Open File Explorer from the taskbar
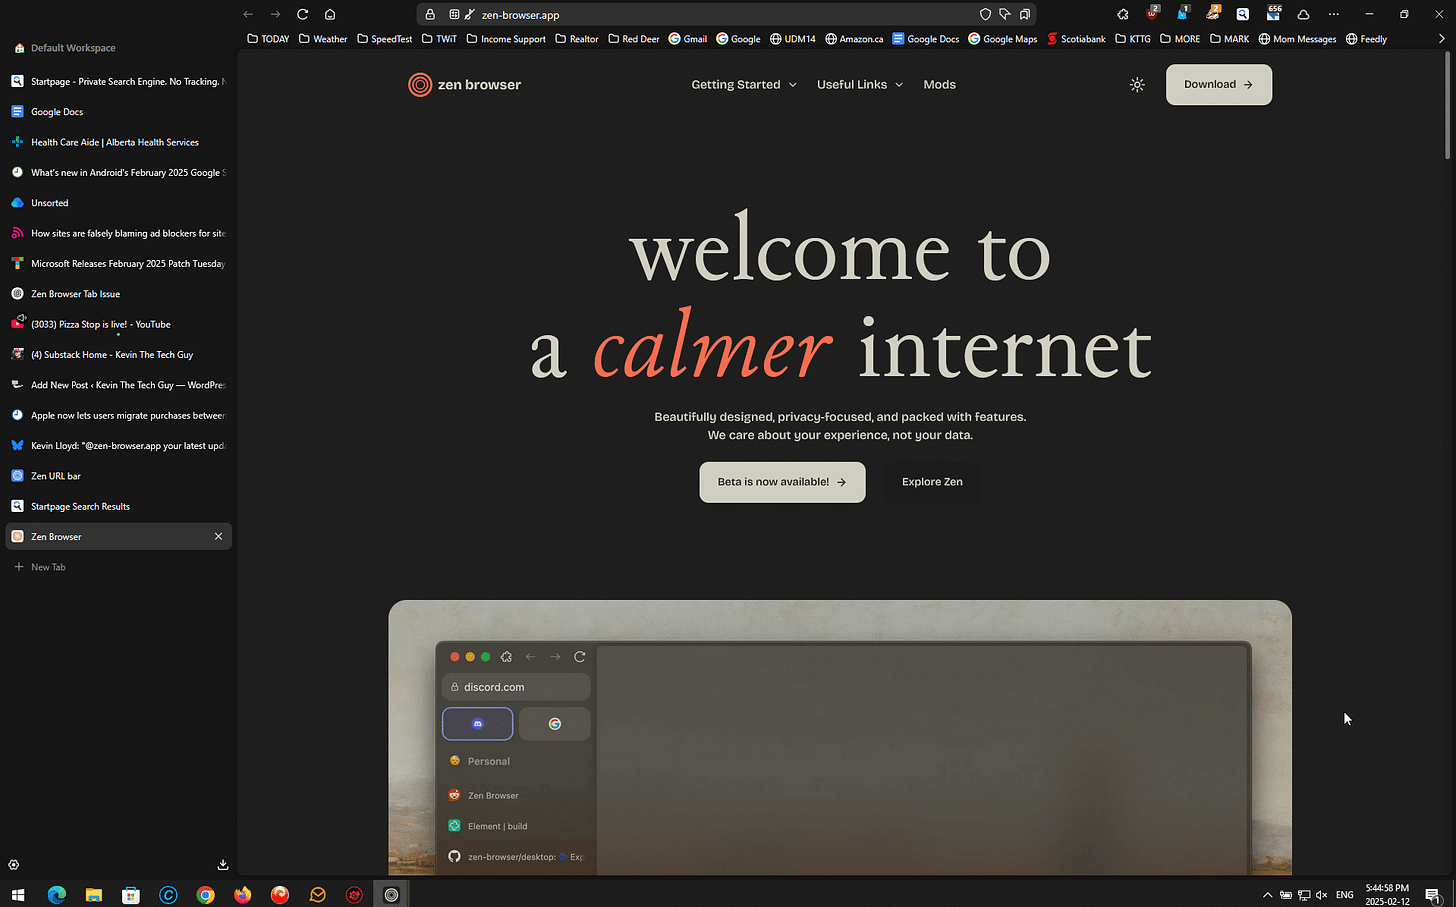 pyautogui.click(x=94, y=895)
